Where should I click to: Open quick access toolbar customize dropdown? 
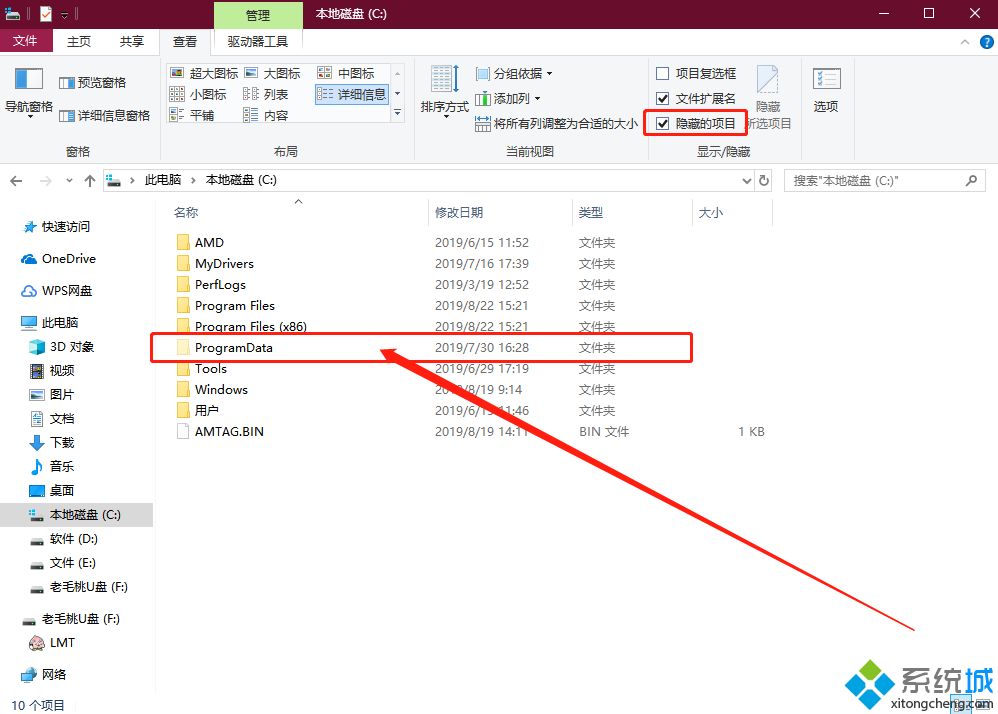tap(64, 14)
